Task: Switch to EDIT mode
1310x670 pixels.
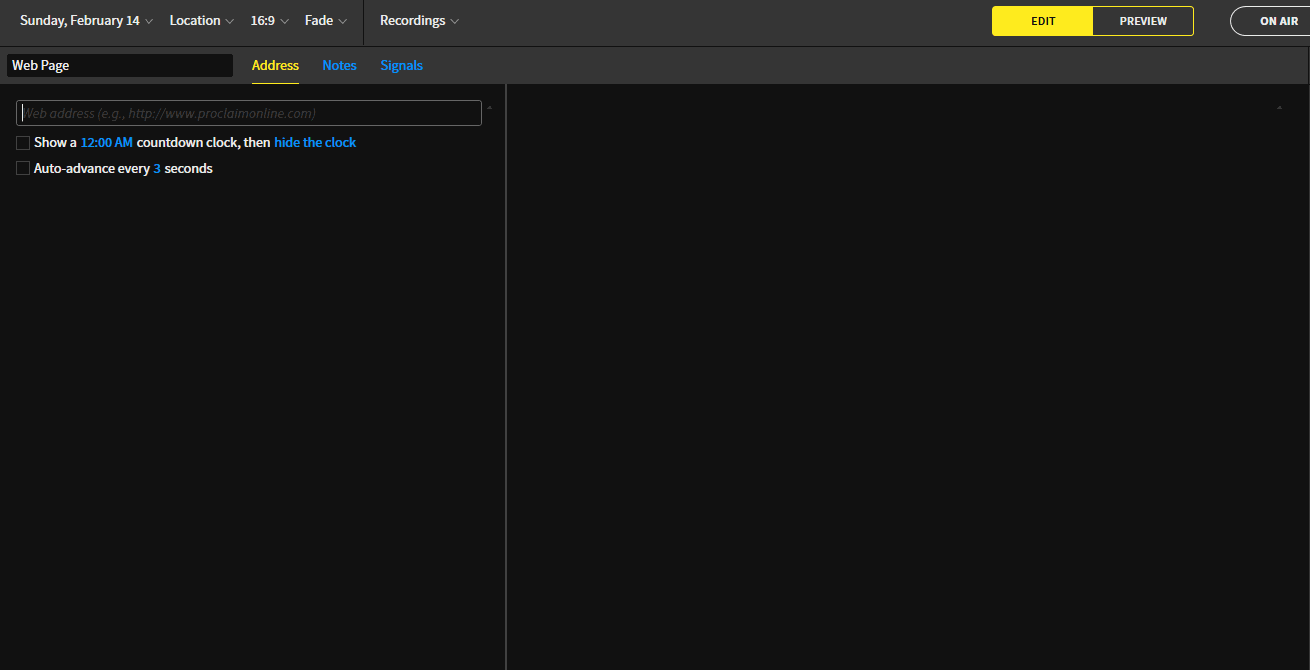Action: click(x=1043, y=21)
